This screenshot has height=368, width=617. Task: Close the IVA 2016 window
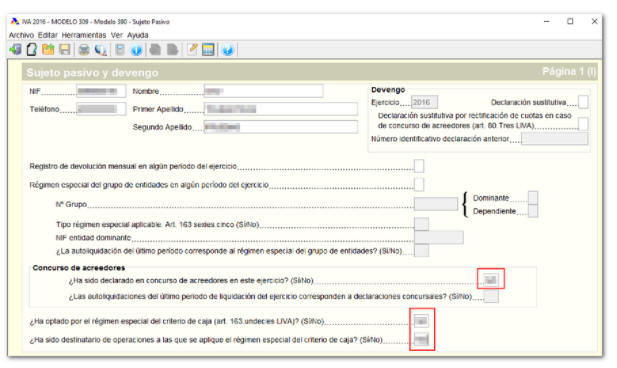tap(595, 21)
